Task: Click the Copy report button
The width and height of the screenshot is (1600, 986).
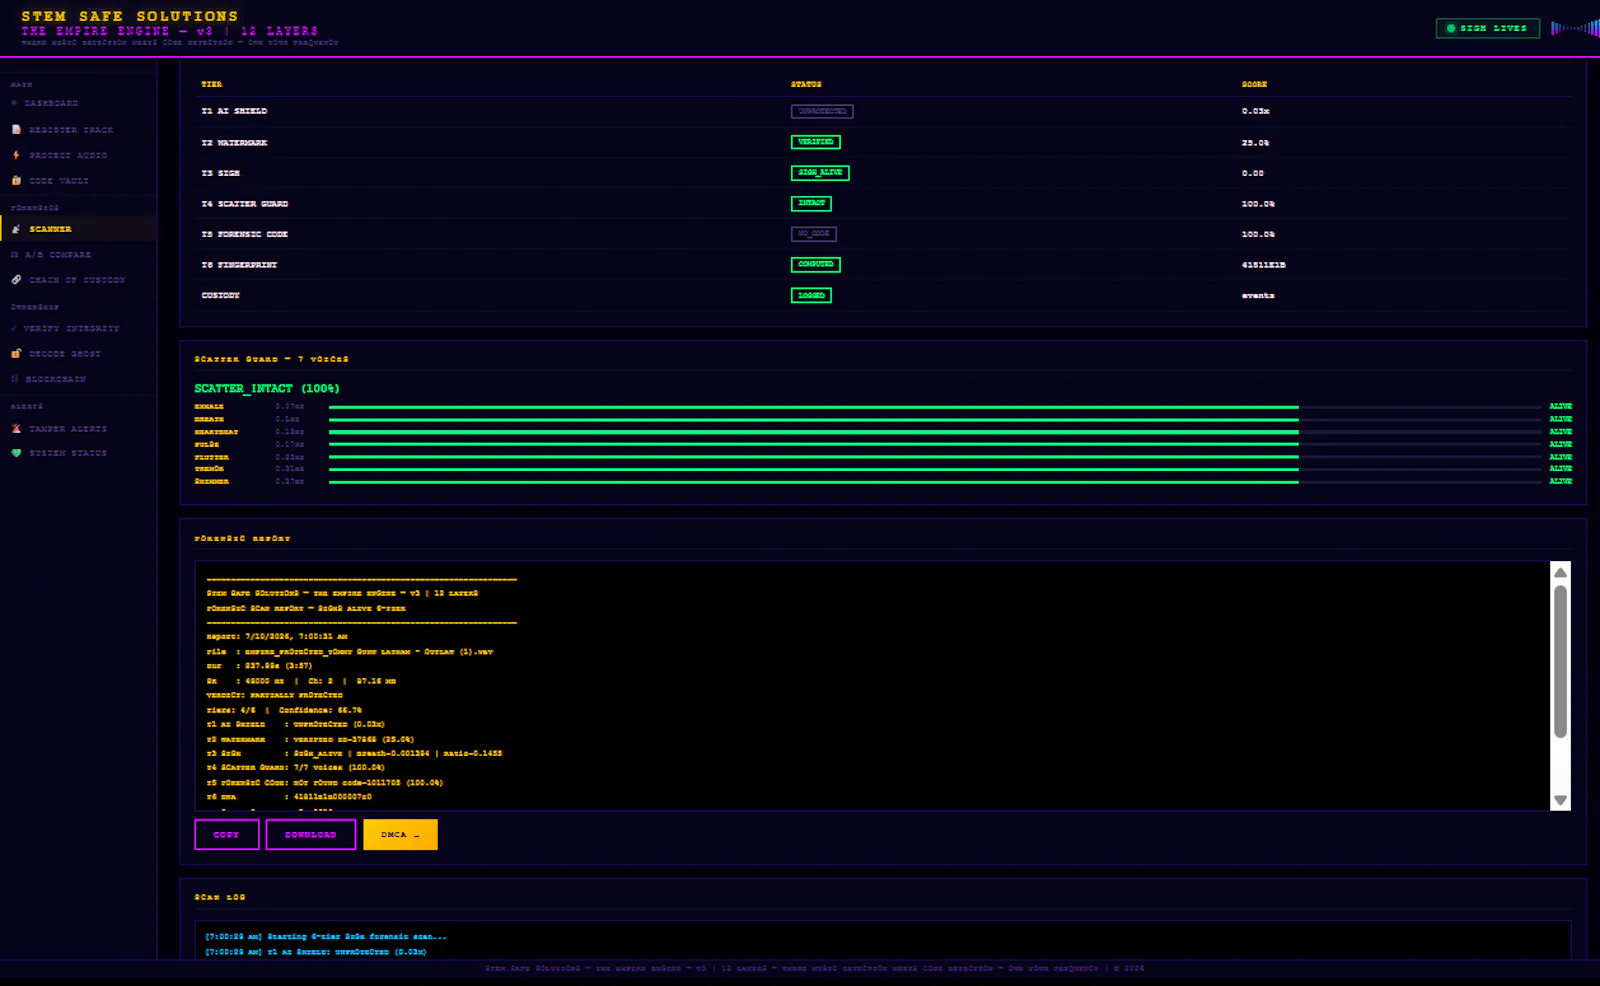Action: click(x=227, y=835)
